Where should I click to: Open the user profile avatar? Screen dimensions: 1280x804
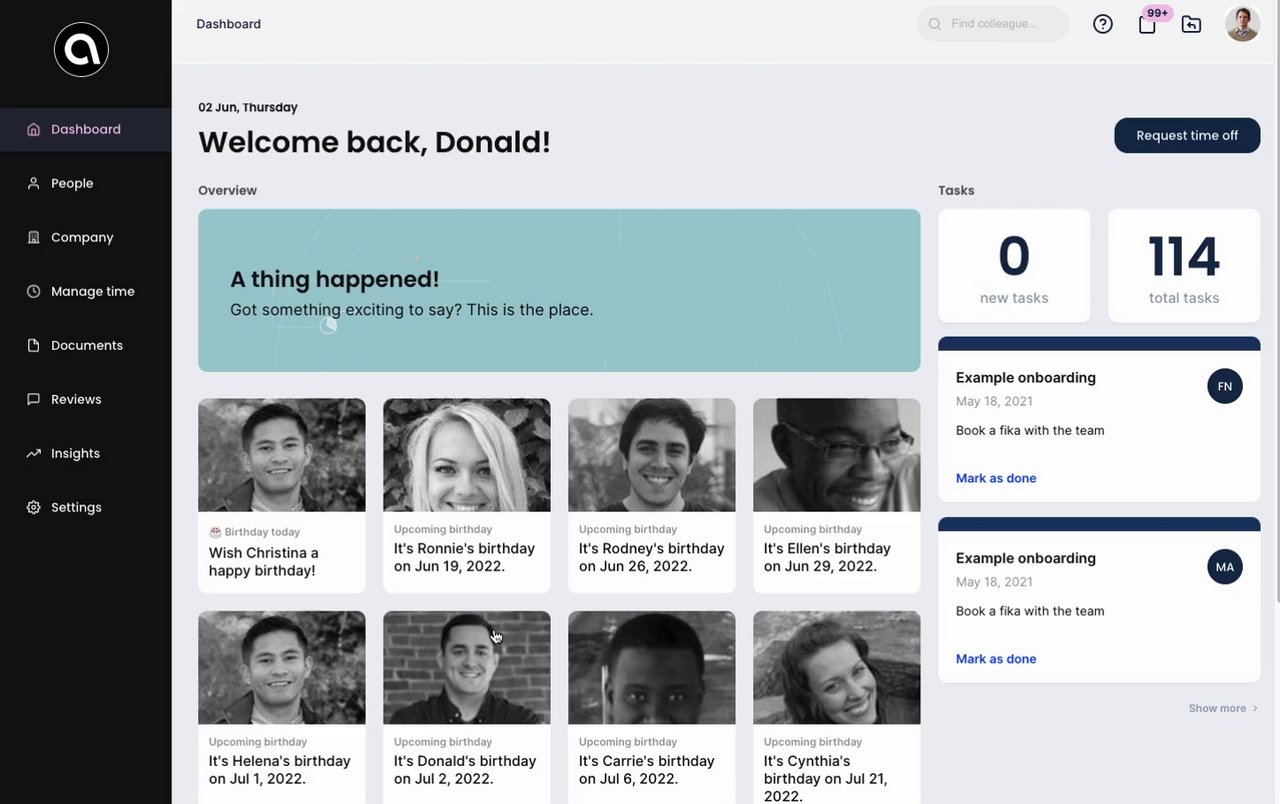tap(1242, 24)
